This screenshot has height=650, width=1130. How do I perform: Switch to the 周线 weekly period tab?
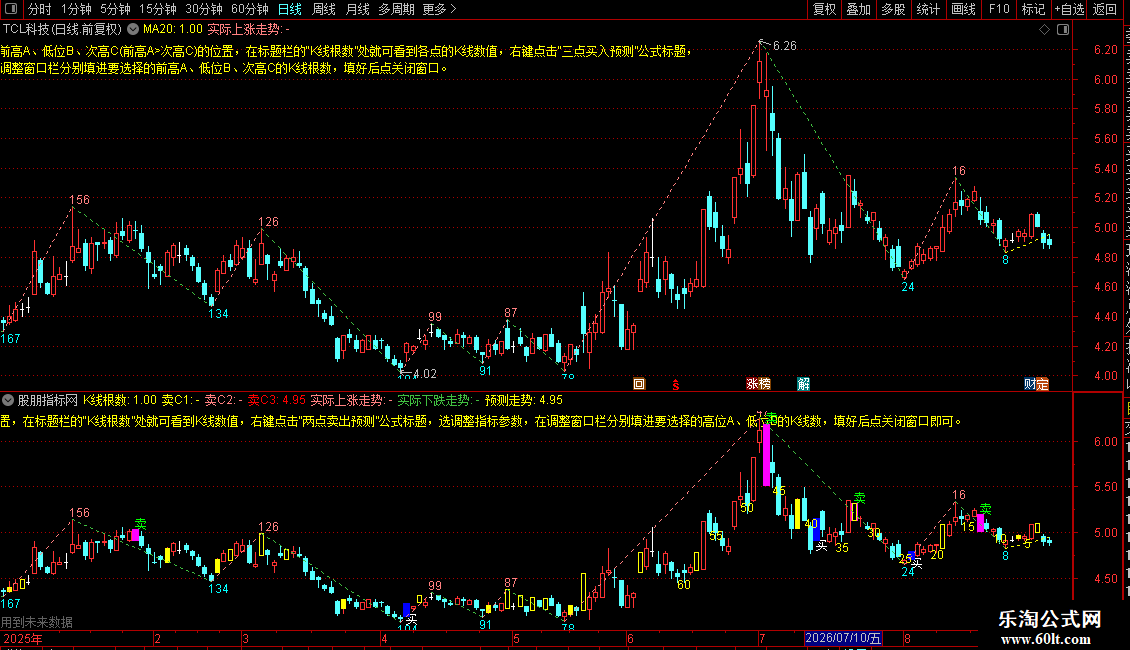[x=324, y=9]
